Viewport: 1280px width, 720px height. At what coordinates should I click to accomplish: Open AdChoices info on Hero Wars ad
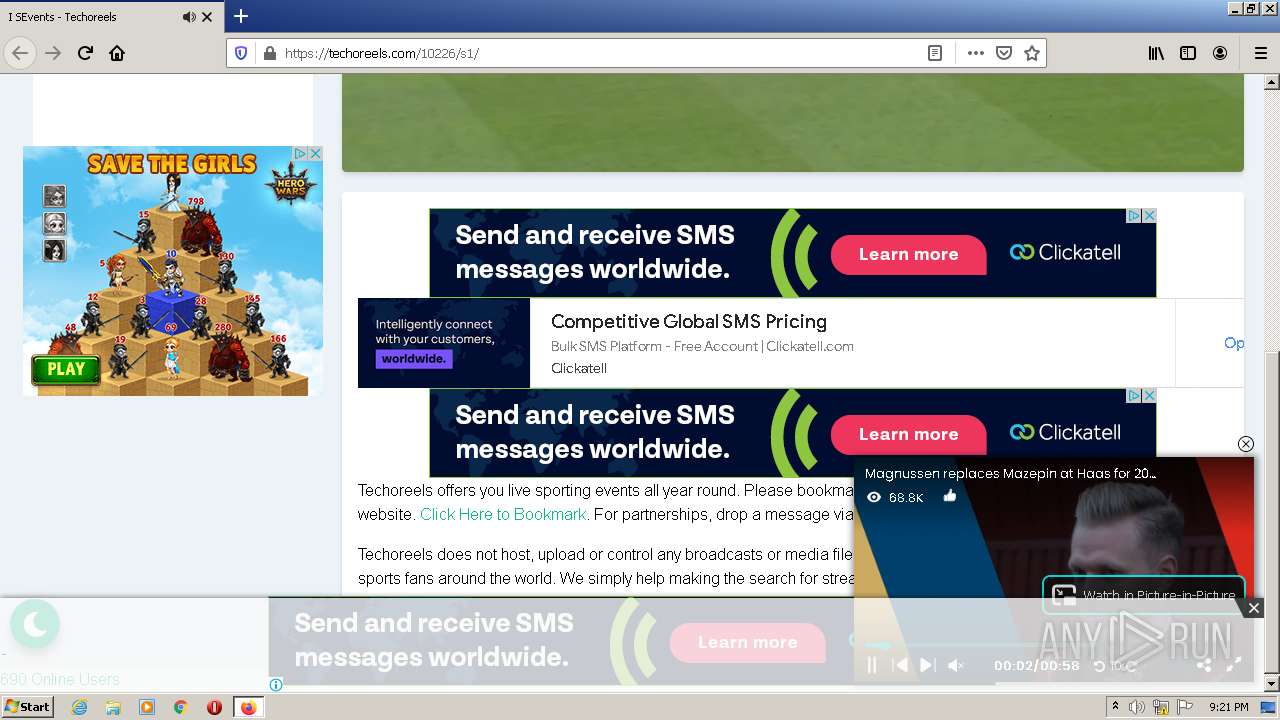[300, 153]
